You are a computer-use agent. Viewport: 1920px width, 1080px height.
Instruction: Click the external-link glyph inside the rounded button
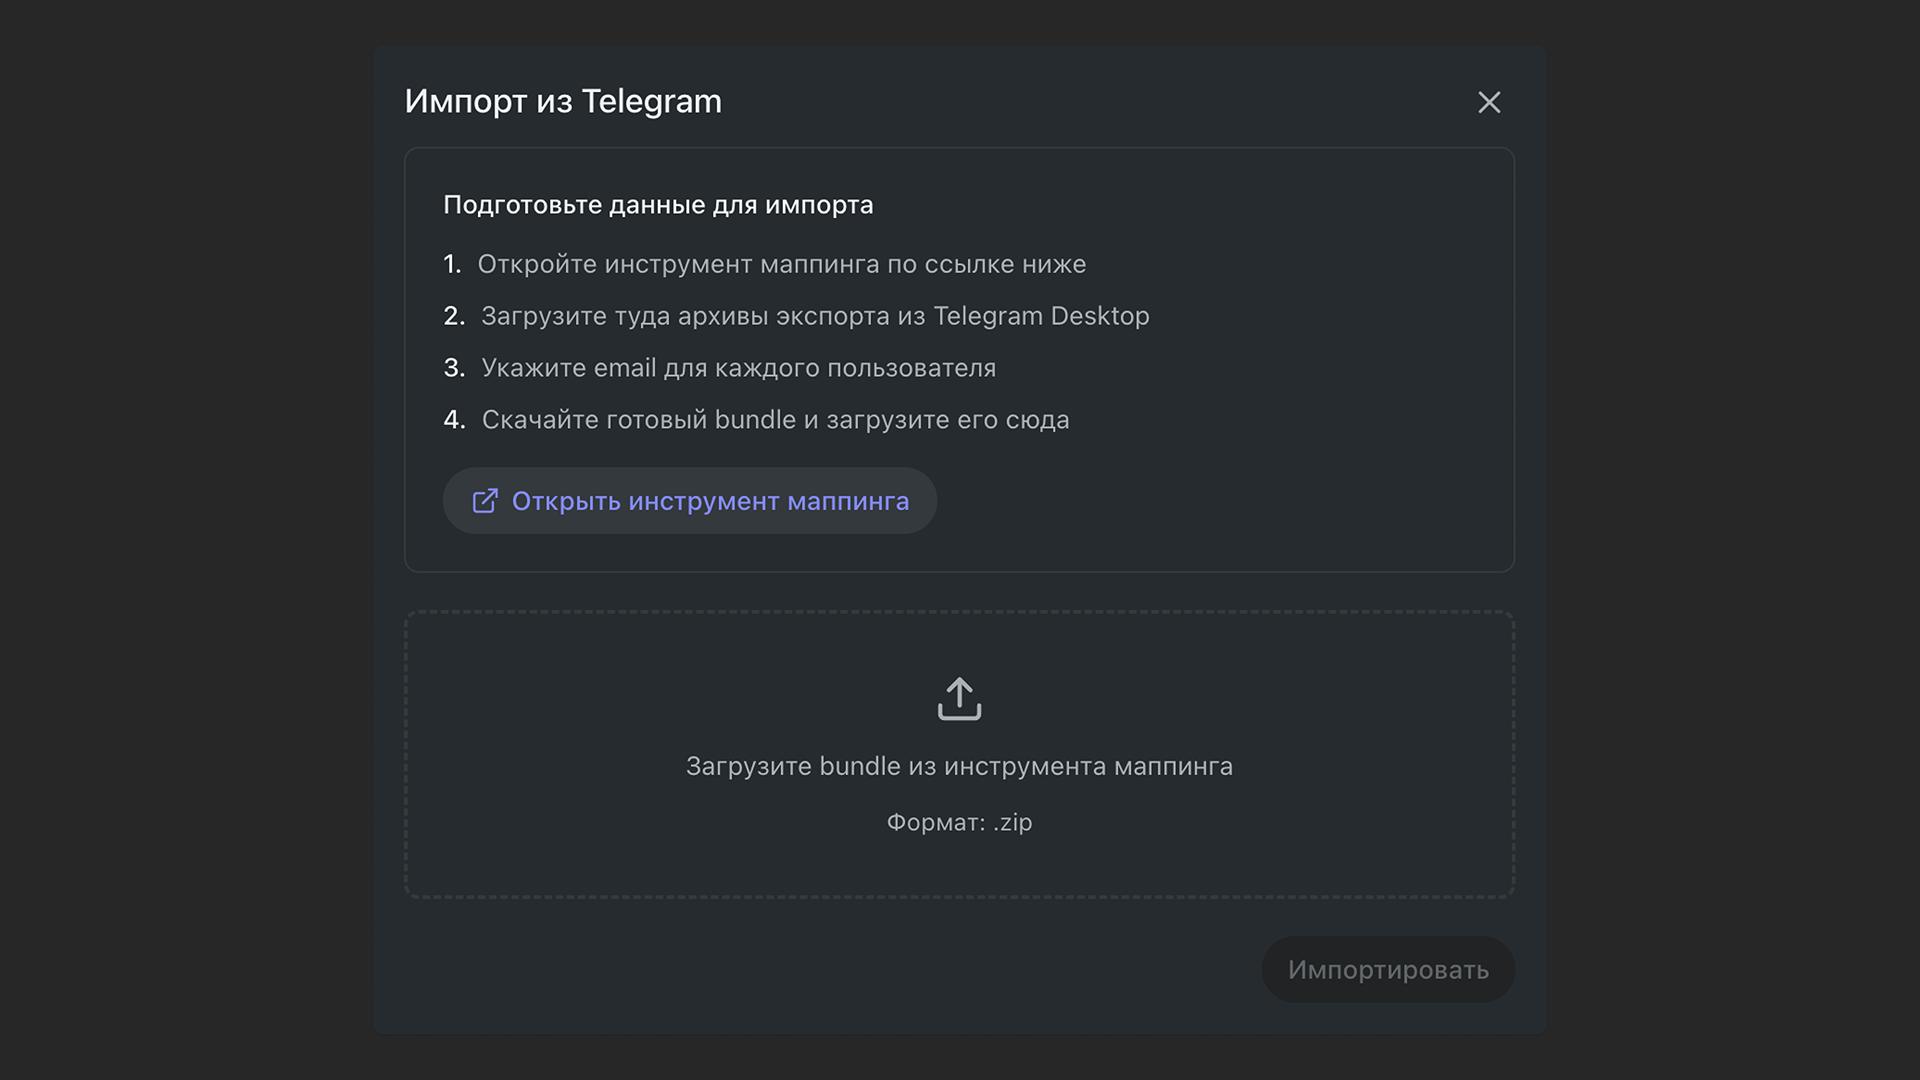click(x=486, y=501)
